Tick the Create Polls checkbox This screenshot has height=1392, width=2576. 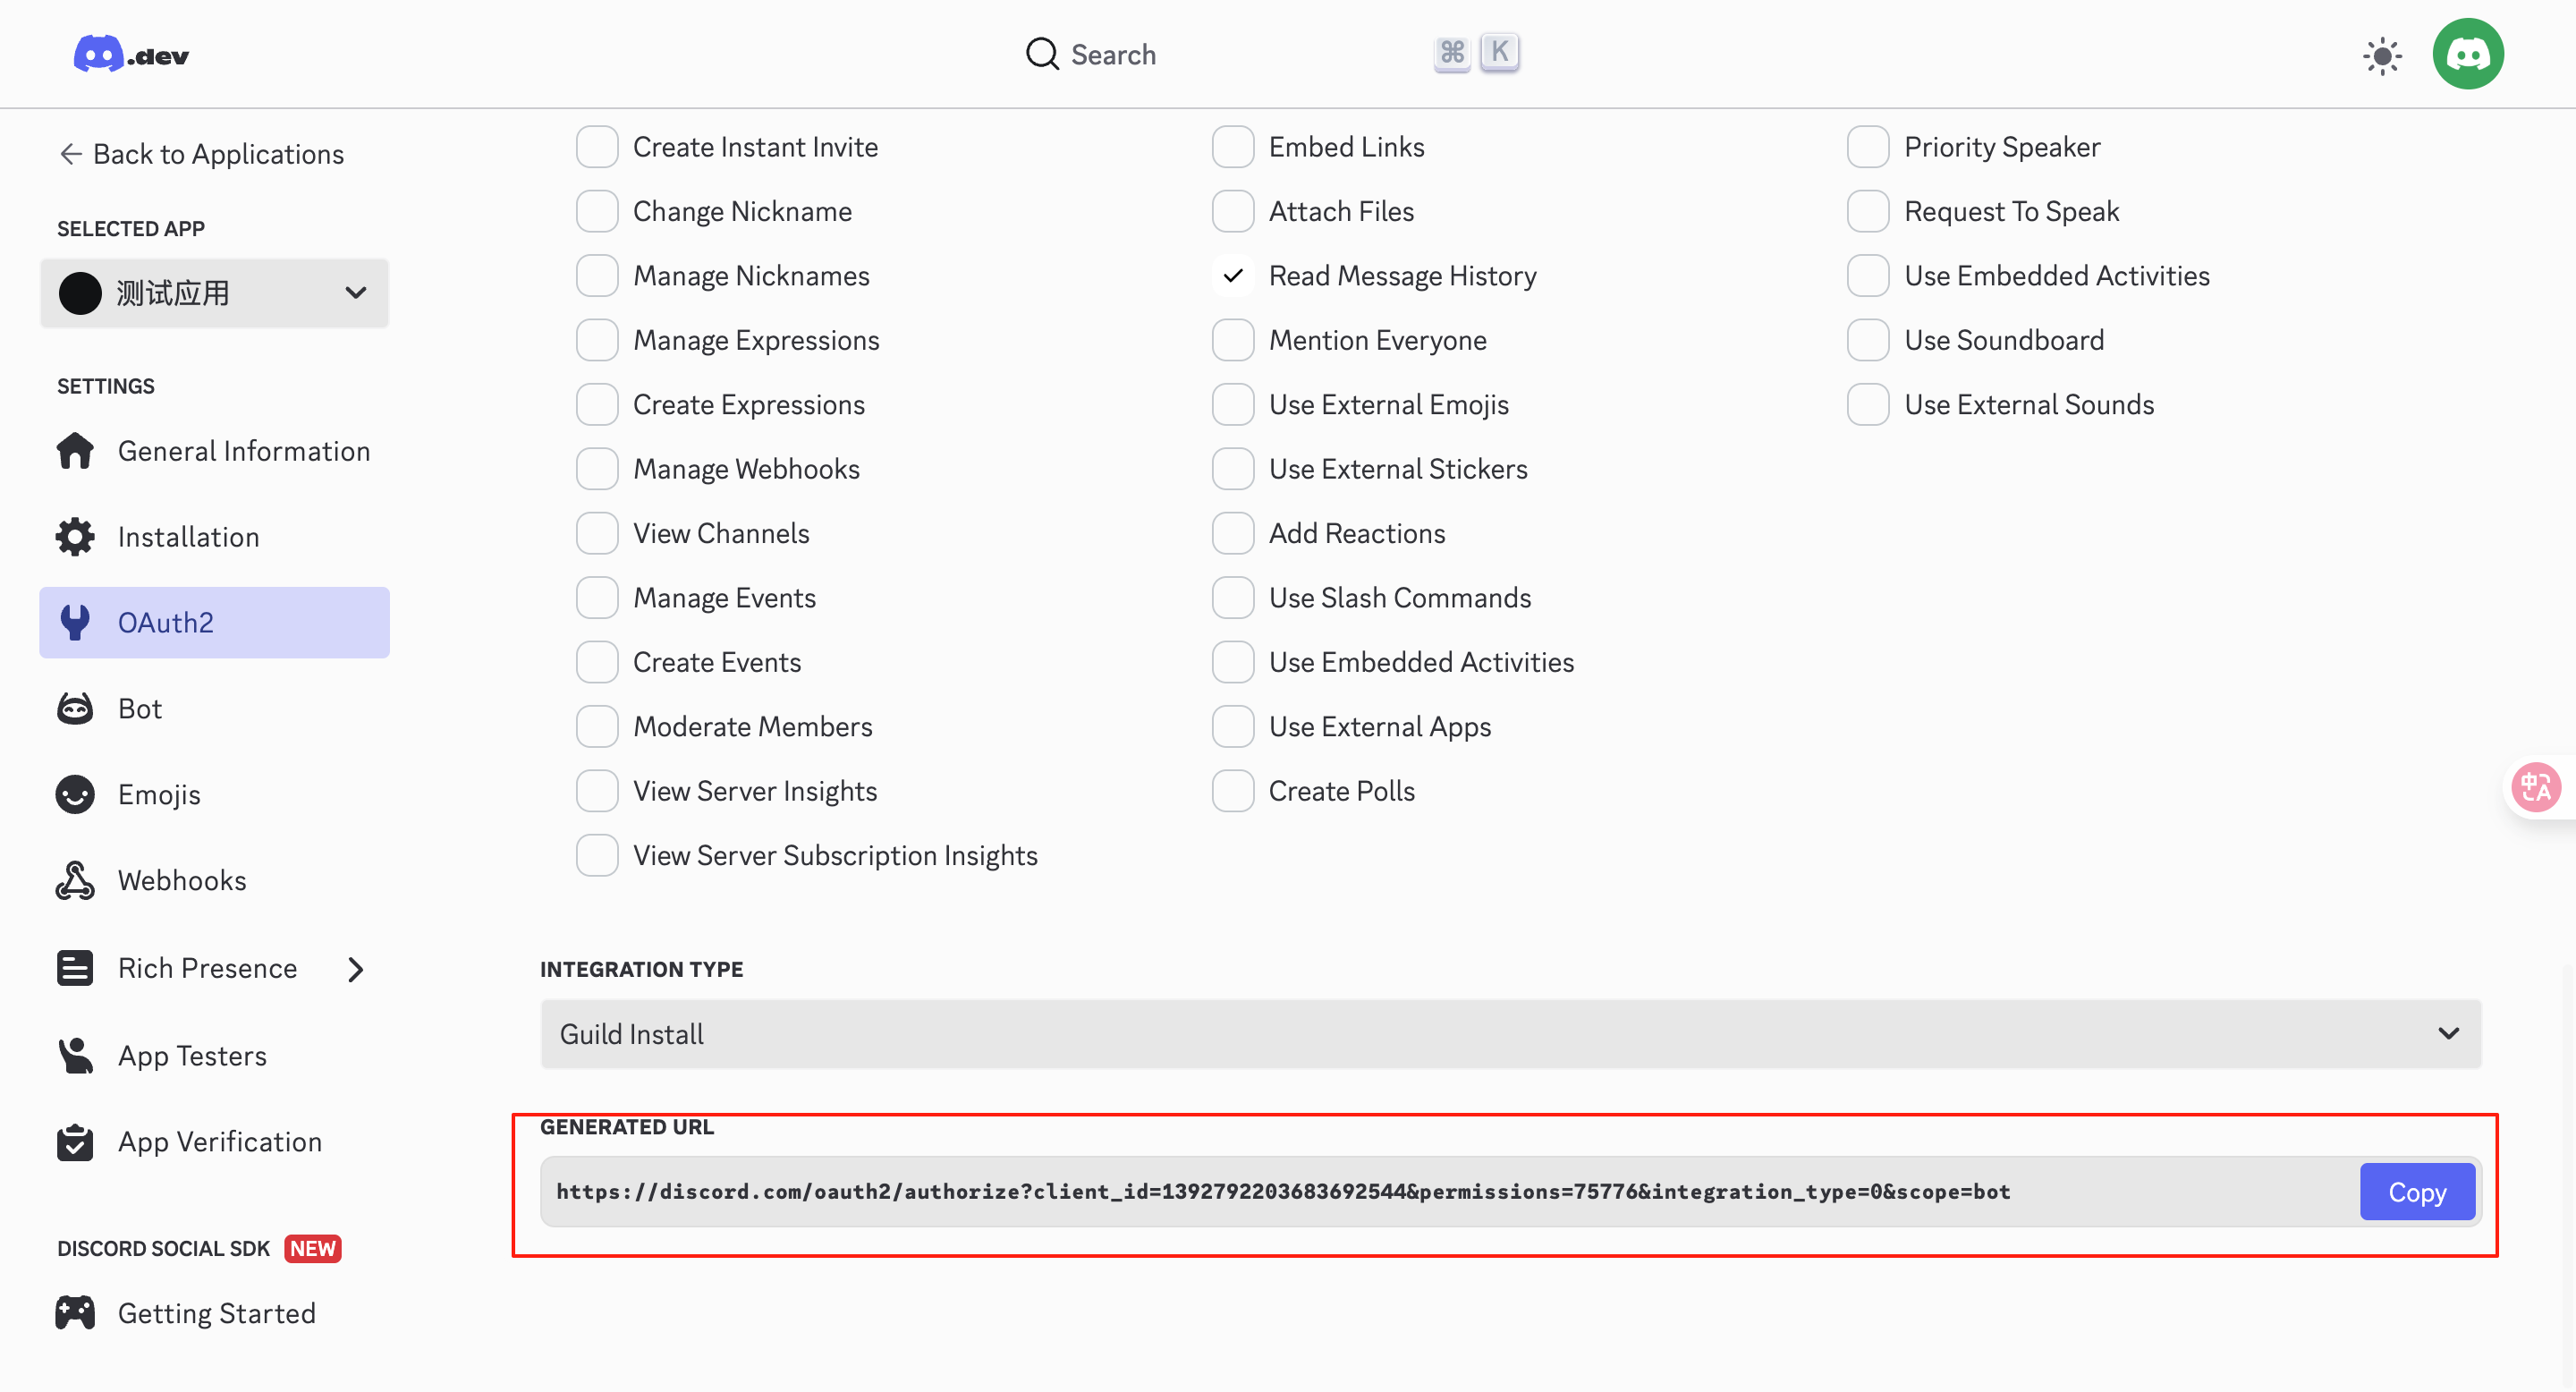(1233, 791)
